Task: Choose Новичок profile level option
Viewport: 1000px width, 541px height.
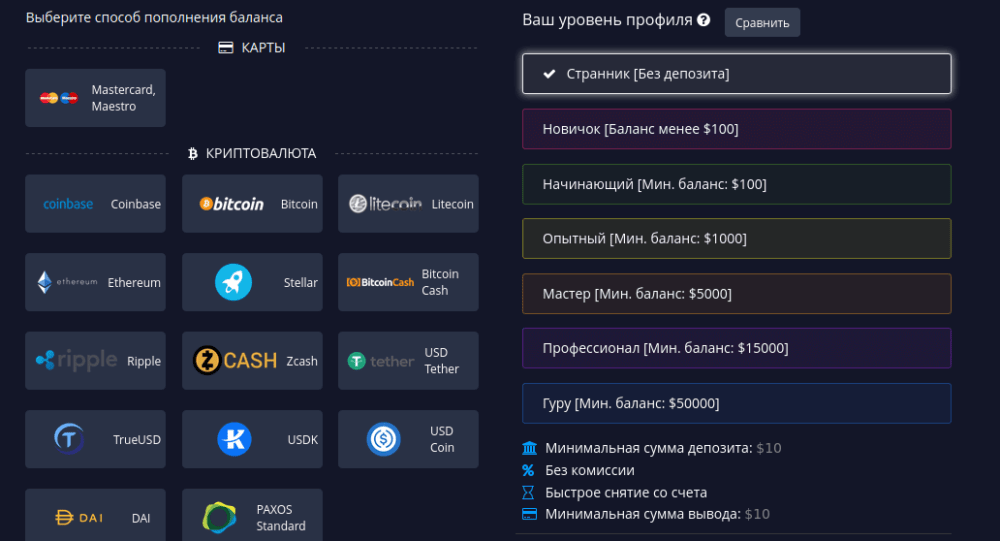Action: point(736,129)
